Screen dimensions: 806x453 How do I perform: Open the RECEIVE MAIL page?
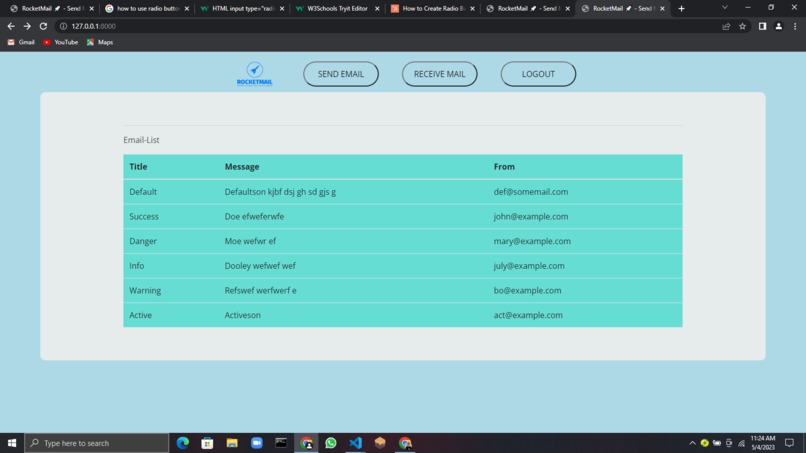(x=439, y=74)
